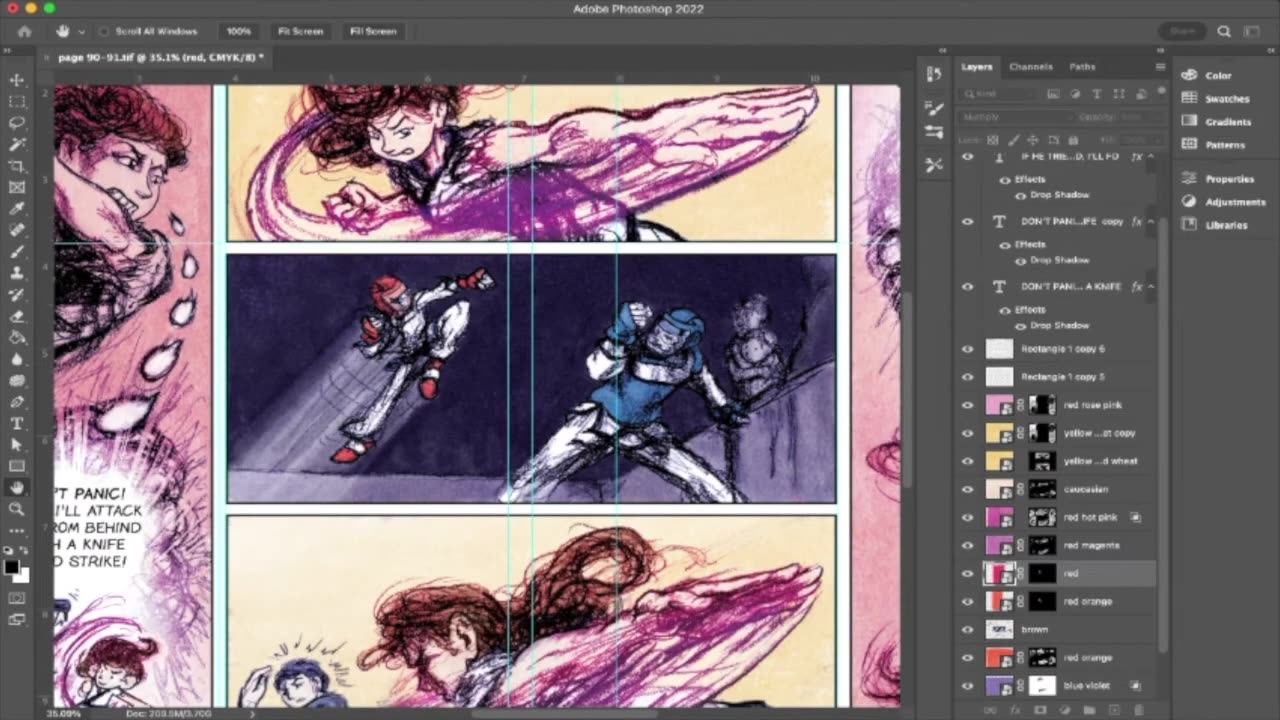
Task: Choose the Horizontal Type tool
Action: coord(17,423)
